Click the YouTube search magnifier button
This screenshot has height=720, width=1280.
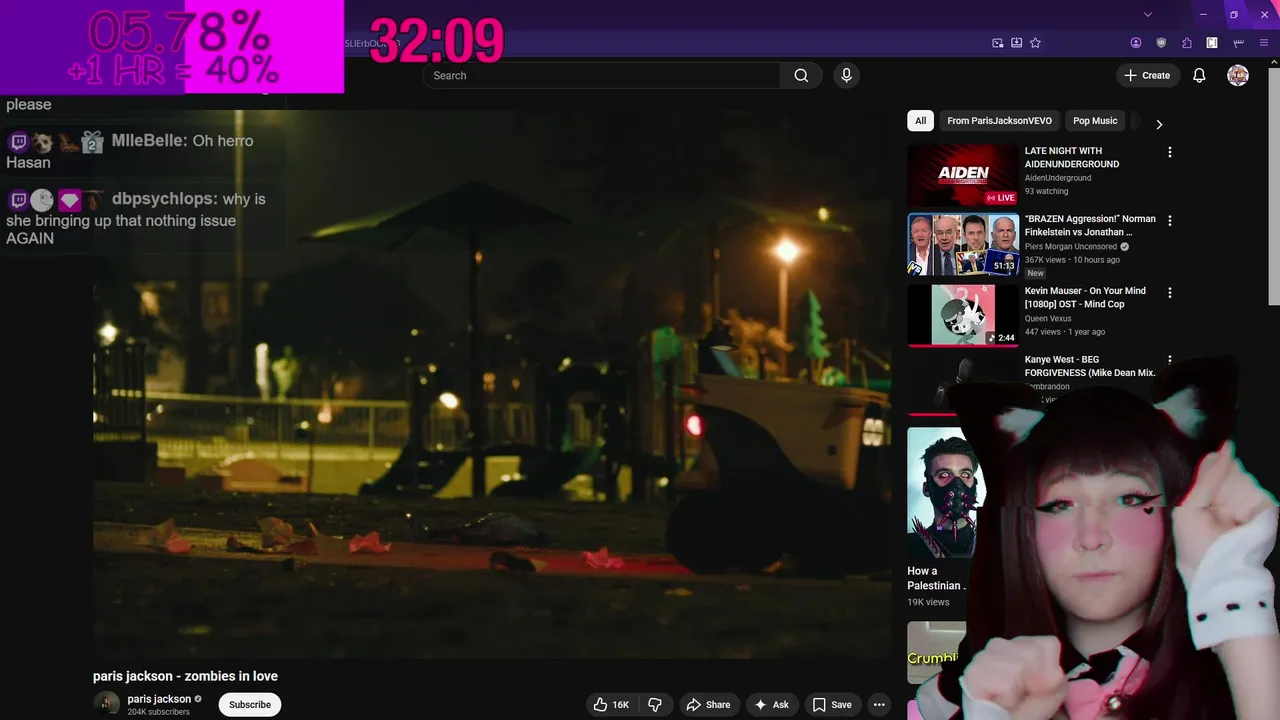coord(801,75)
